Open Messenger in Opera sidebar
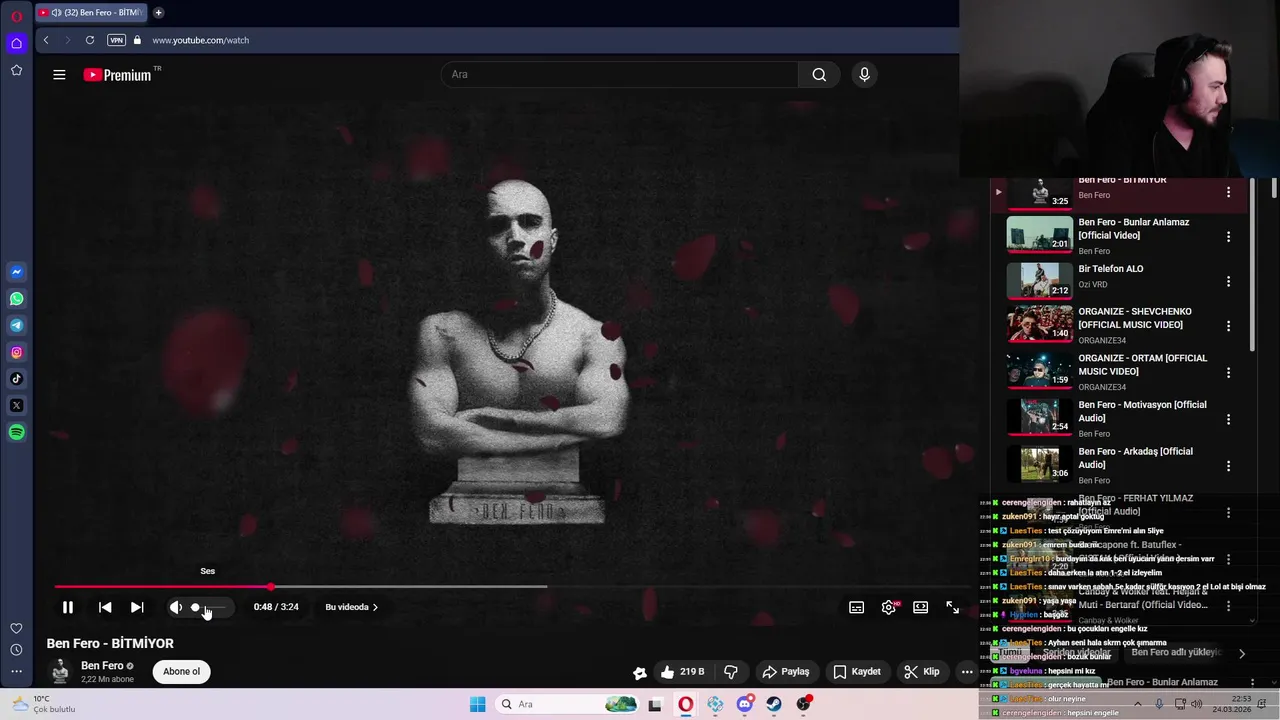This screenshot has width=1280, height=720. coord(16,272)
